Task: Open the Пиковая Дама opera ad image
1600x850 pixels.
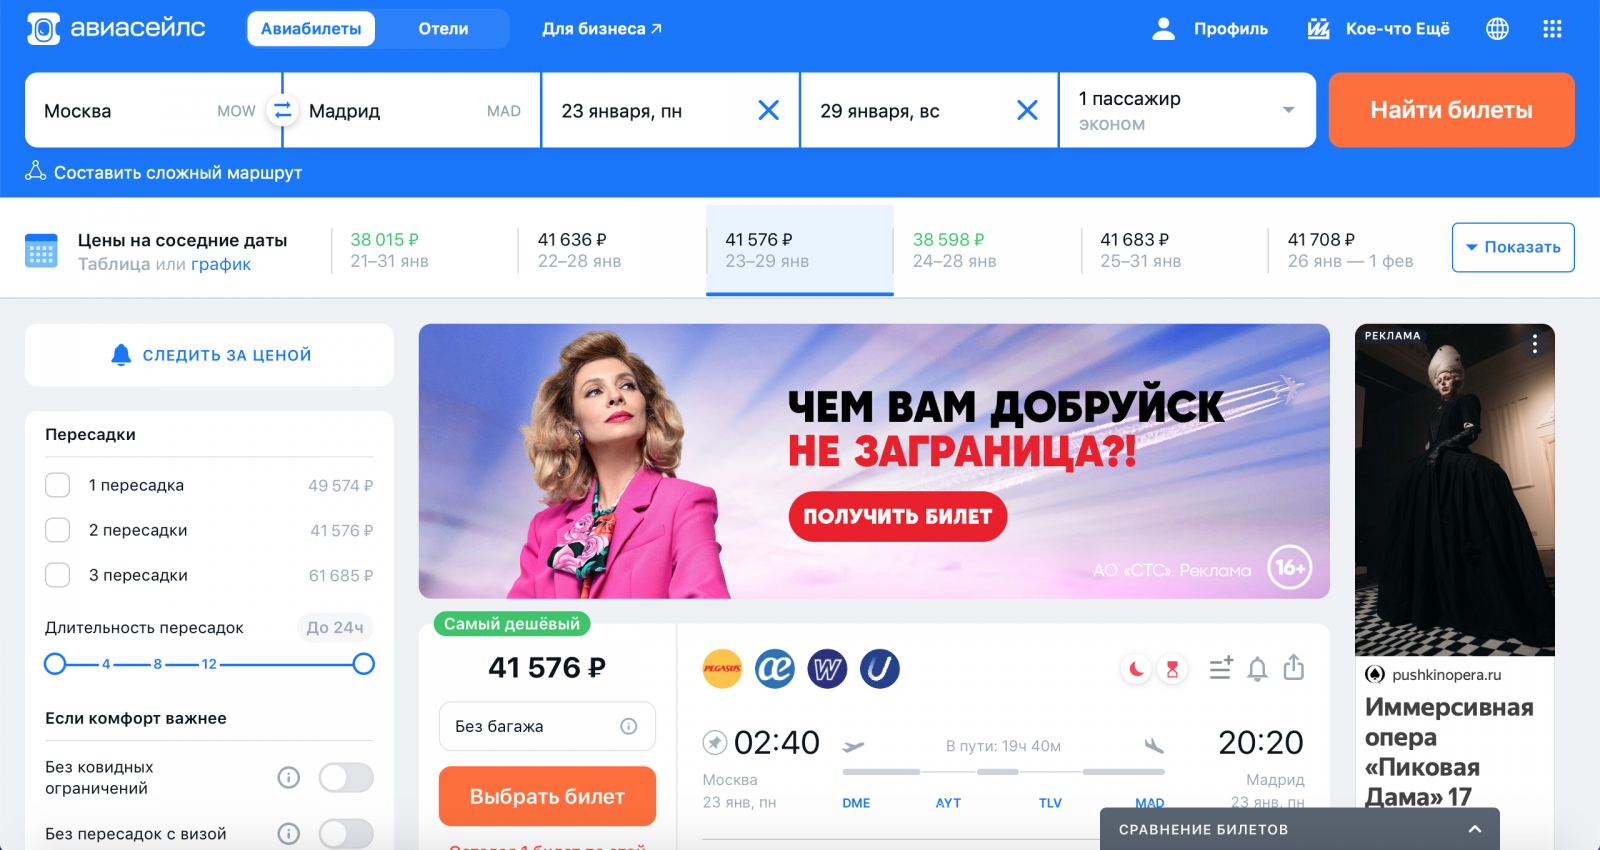Action: 1454,490
